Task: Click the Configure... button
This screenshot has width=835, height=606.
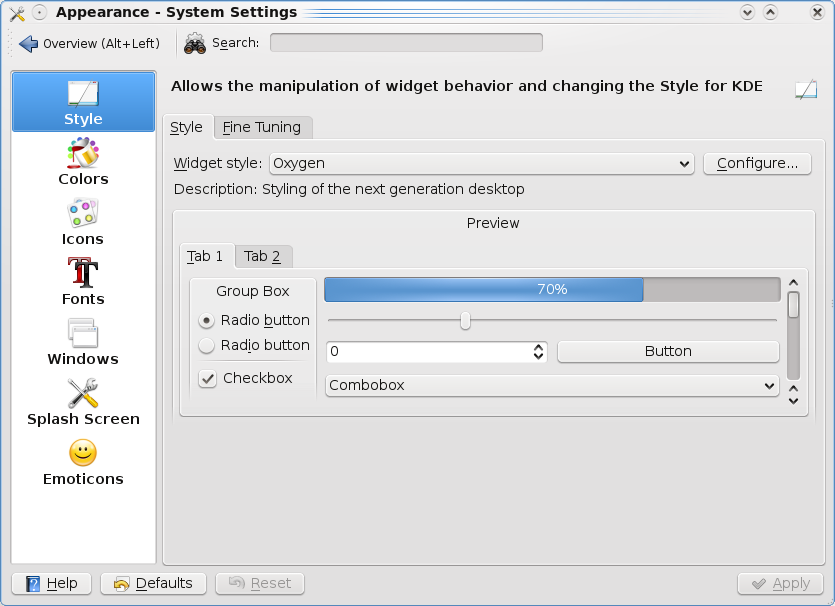Action: click(x=757, y=163)
